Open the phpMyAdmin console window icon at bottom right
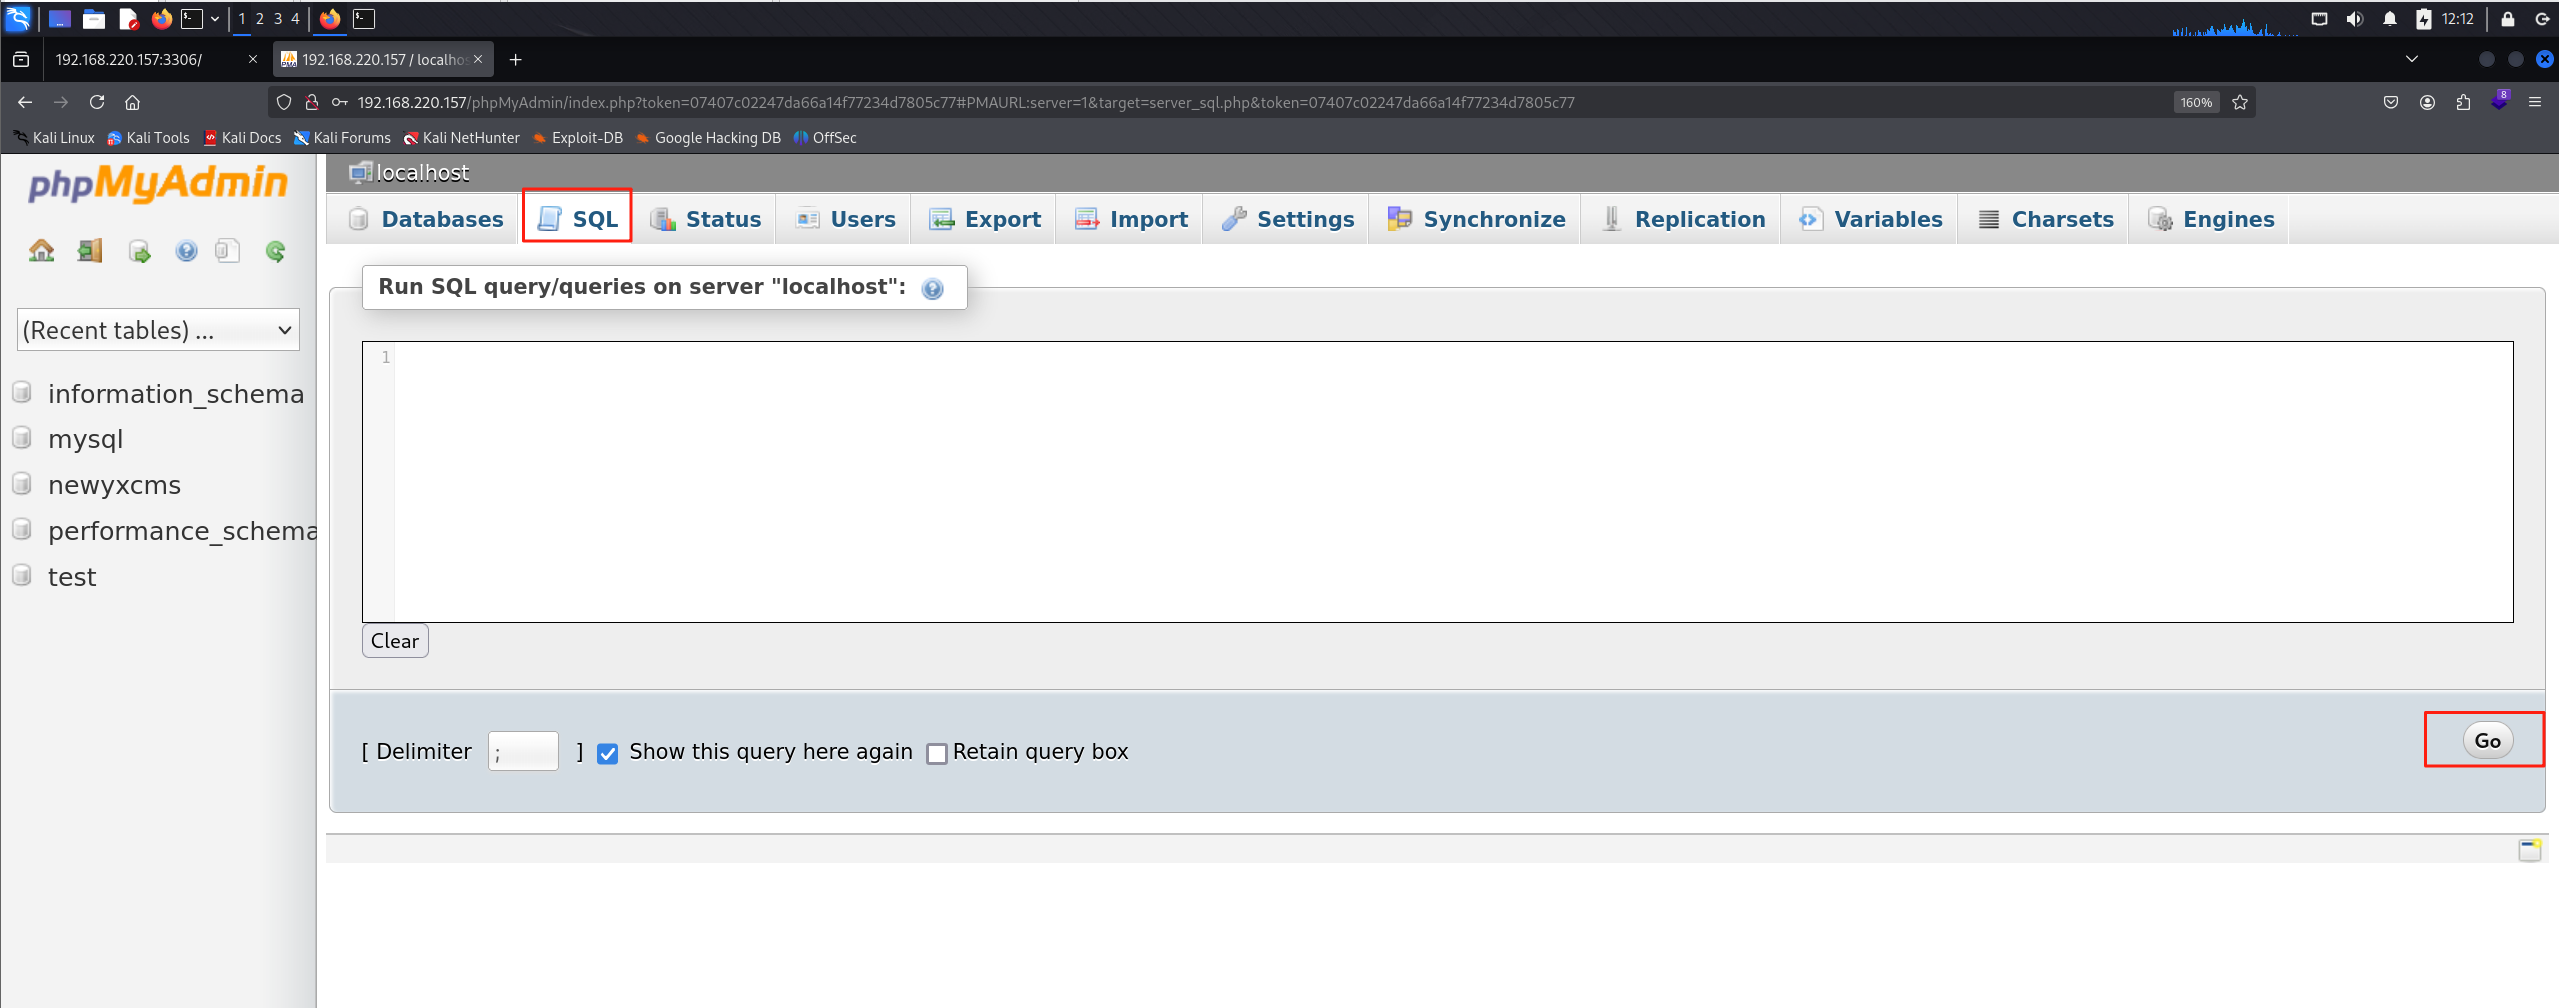2559x1008 pixels. tap(2529, 850)
